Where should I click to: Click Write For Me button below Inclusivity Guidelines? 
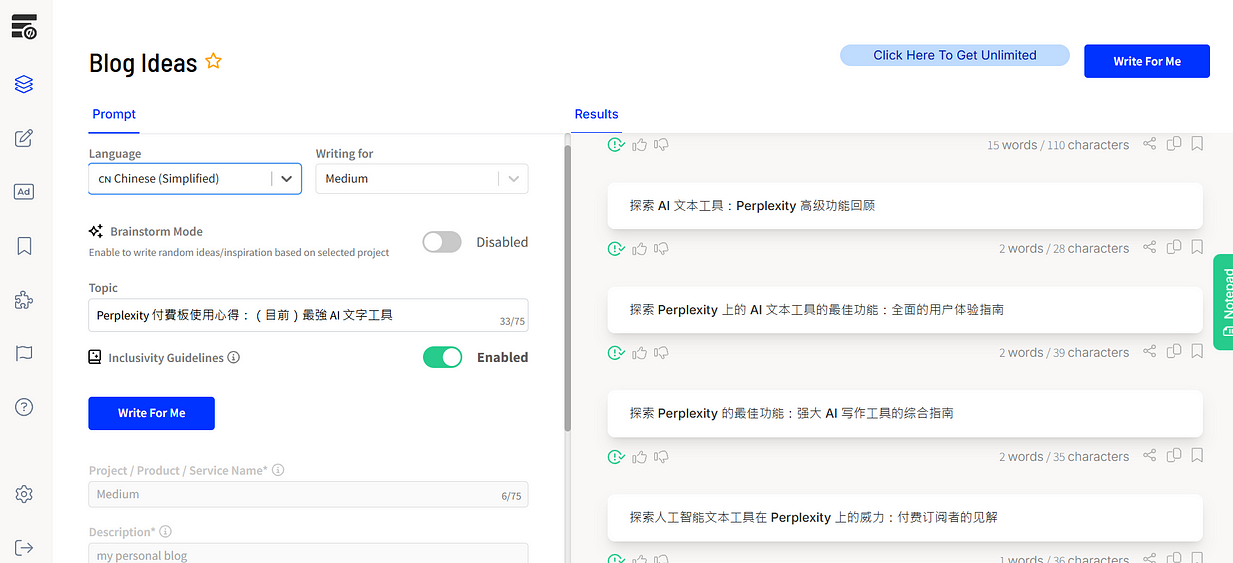point(151,413)
